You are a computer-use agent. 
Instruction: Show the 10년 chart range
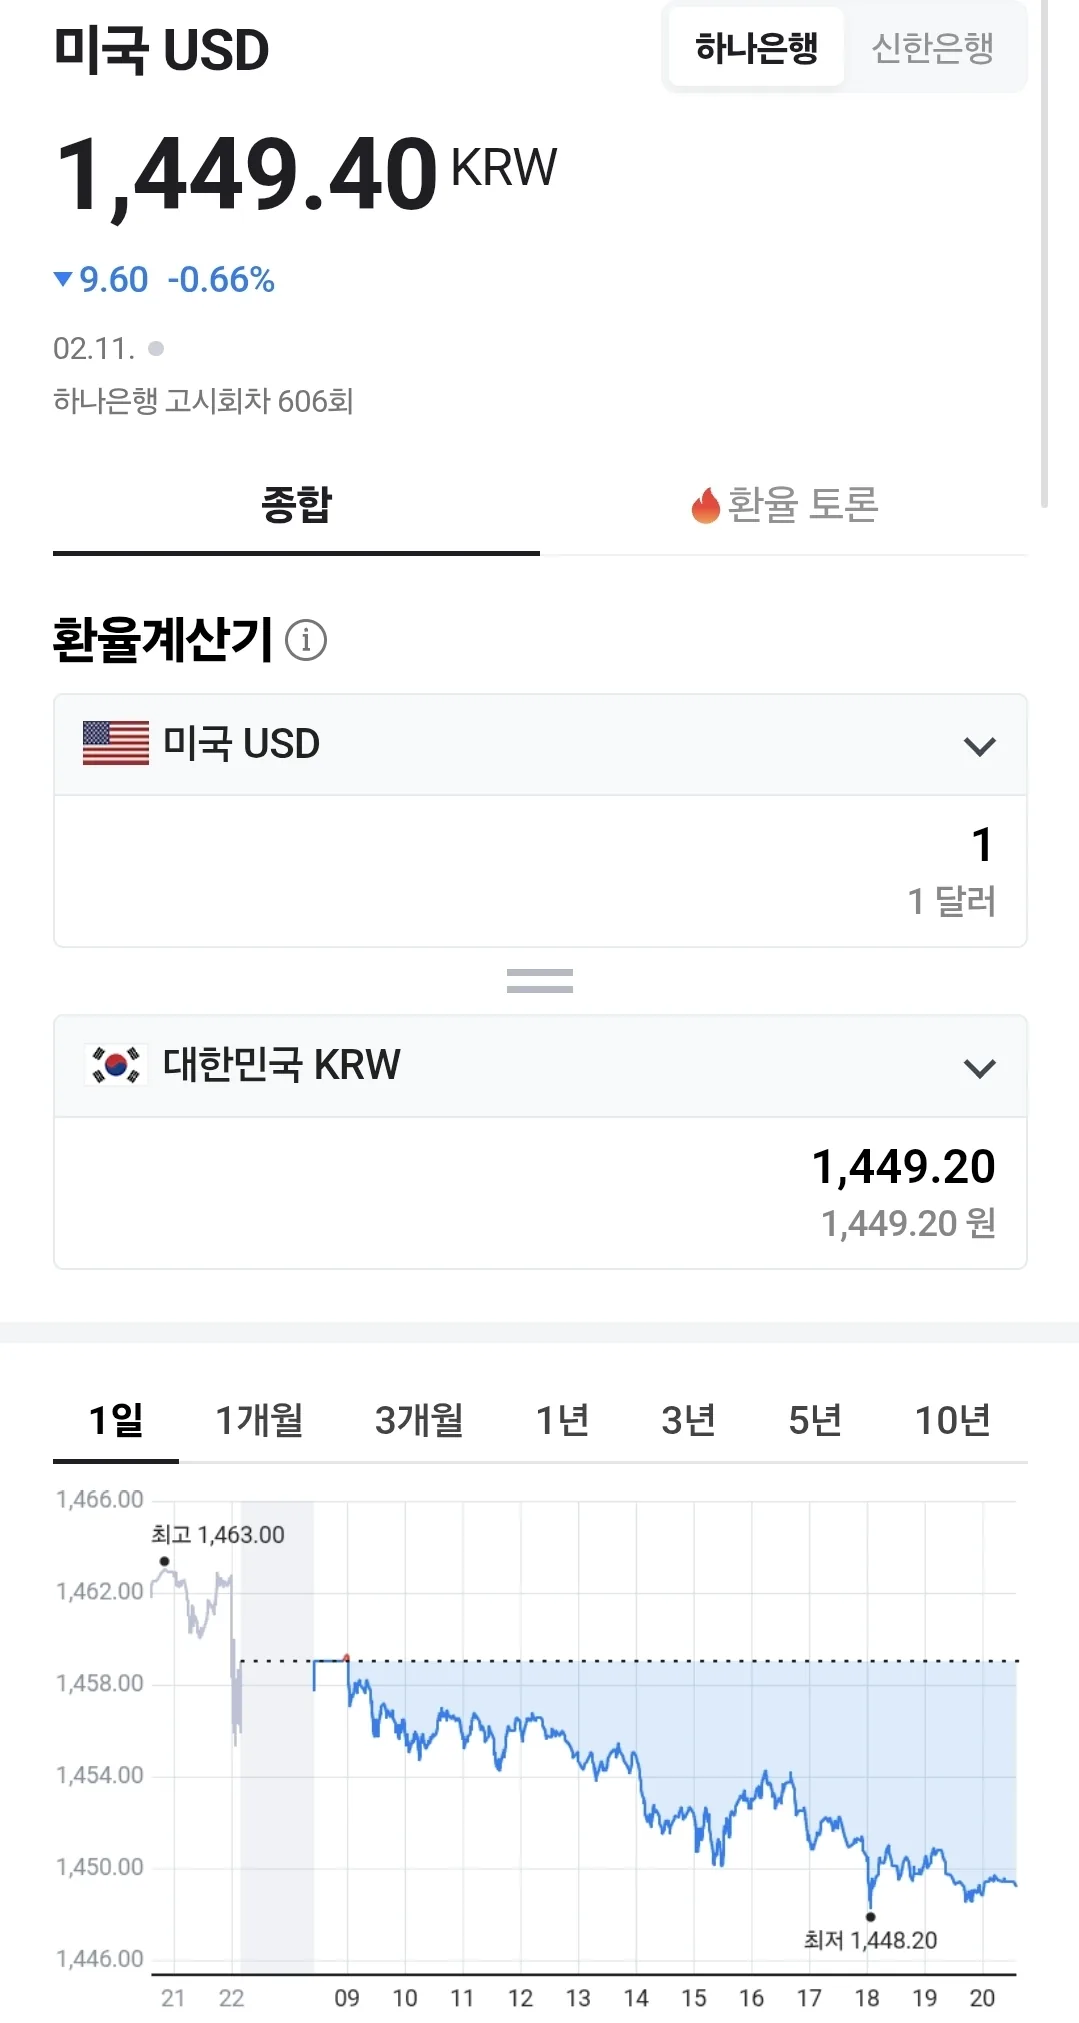[953, 1420]
